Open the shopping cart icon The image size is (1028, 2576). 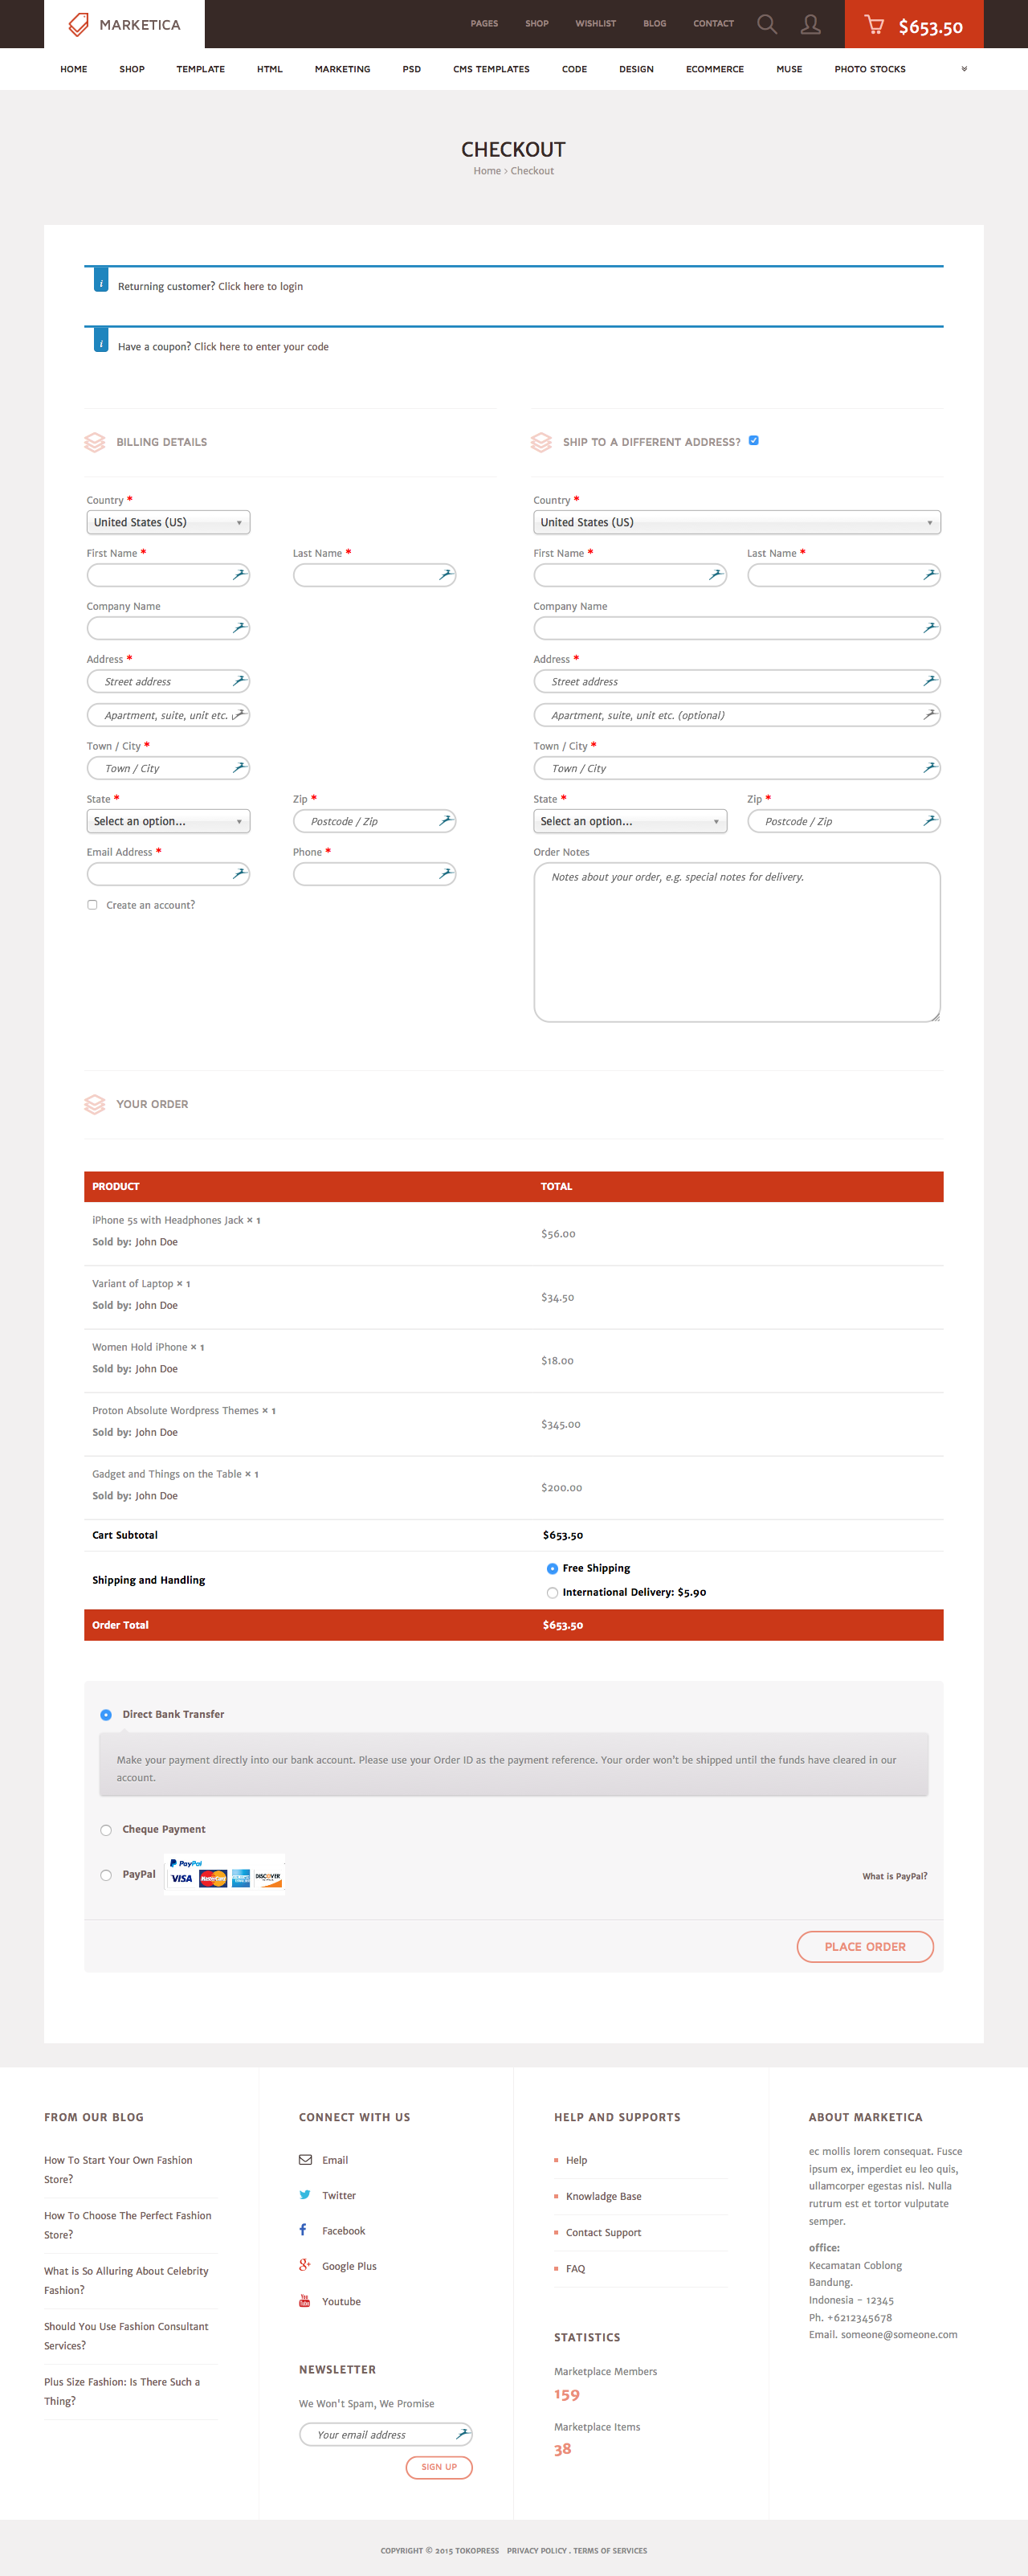click(x=873, y=25)
